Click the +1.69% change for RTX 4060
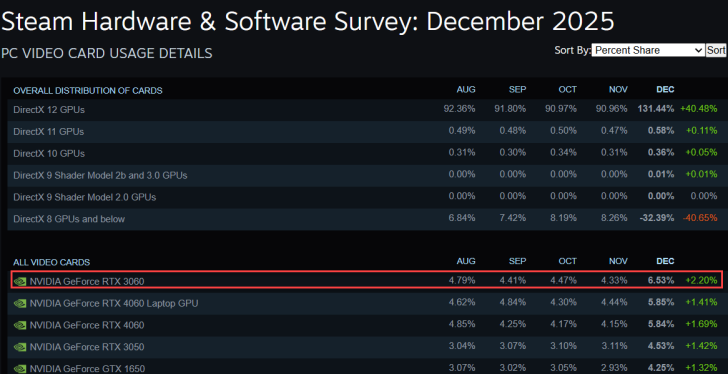Screen dimensions: 728x374 pyautogui.click(x=702, y=324)
